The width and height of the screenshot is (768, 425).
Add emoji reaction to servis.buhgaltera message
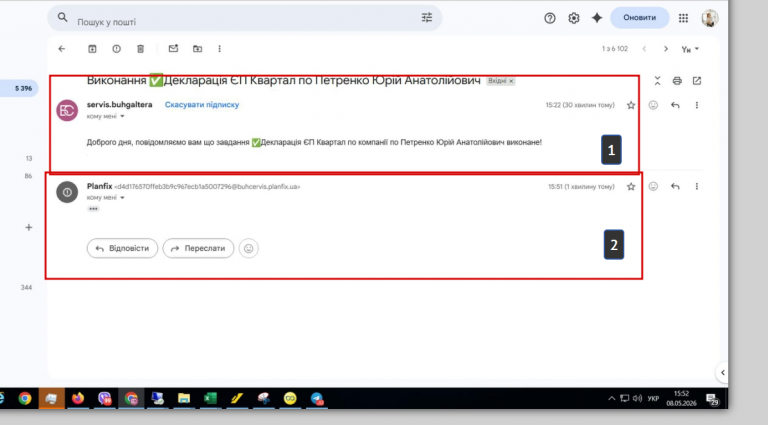tap(653, 105)
